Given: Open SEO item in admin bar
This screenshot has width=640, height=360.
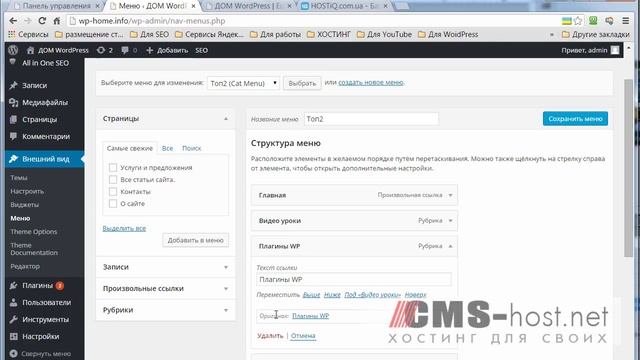Looking at the screenshot, I should [x=201, y=50].
